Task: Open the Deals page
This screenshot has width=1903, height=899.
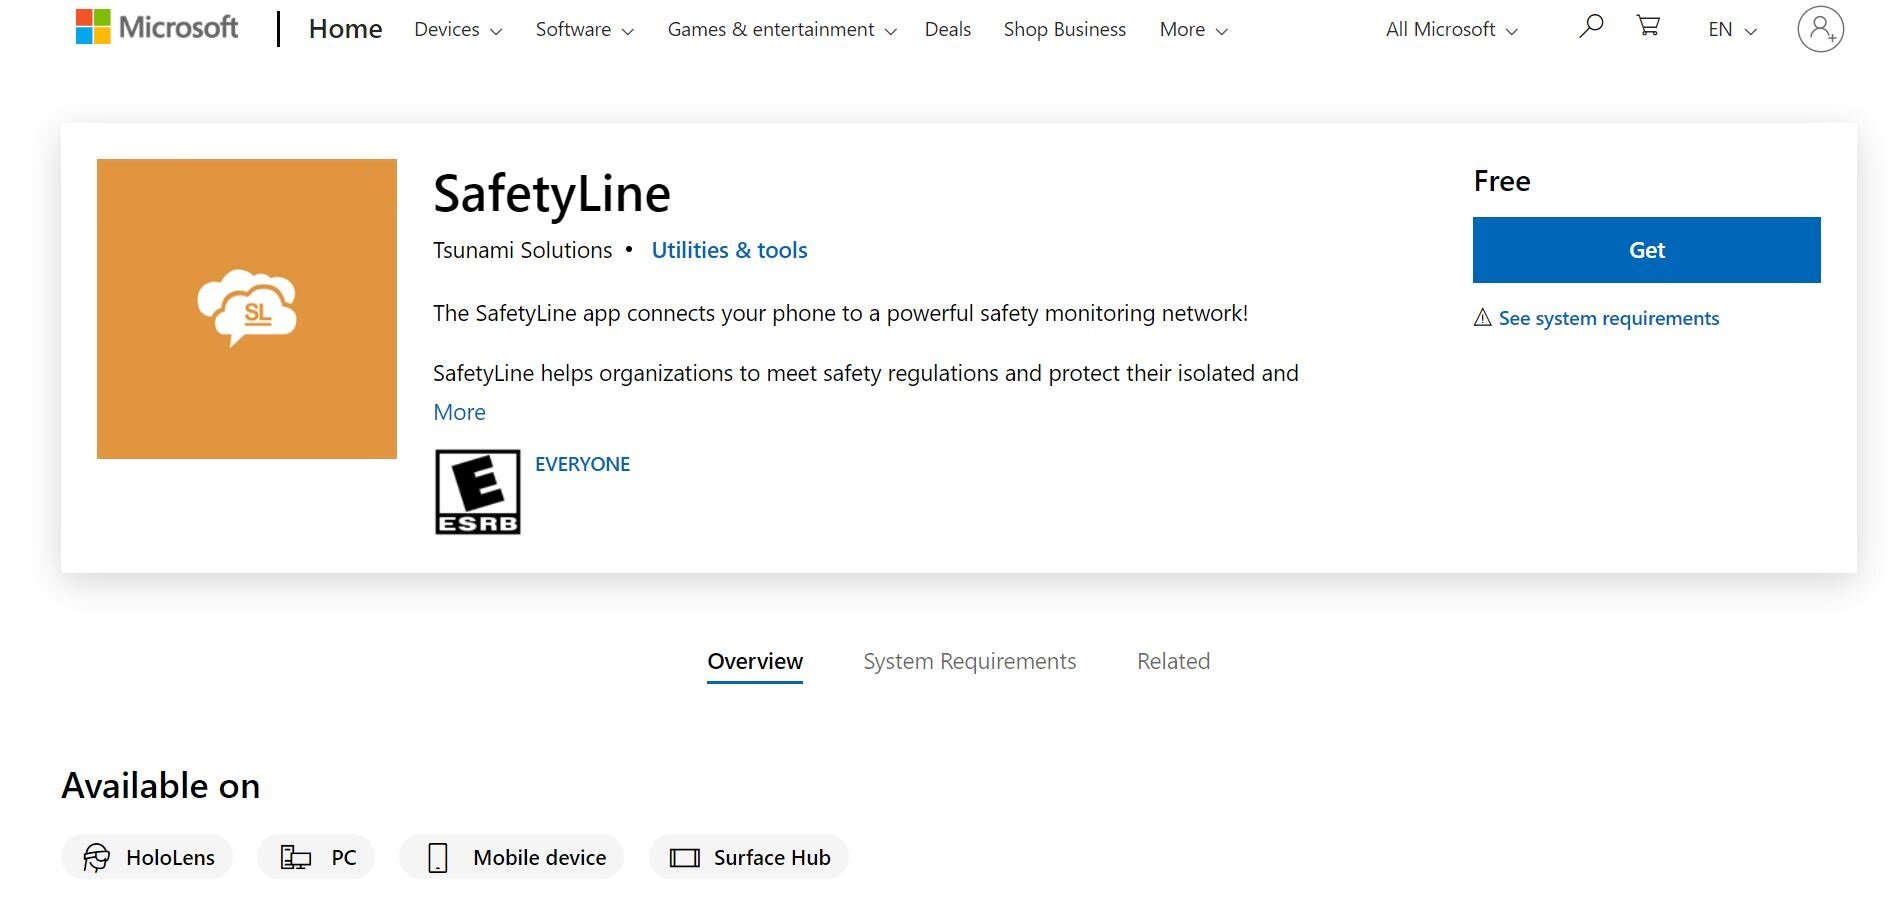Action: pos(948,30)
